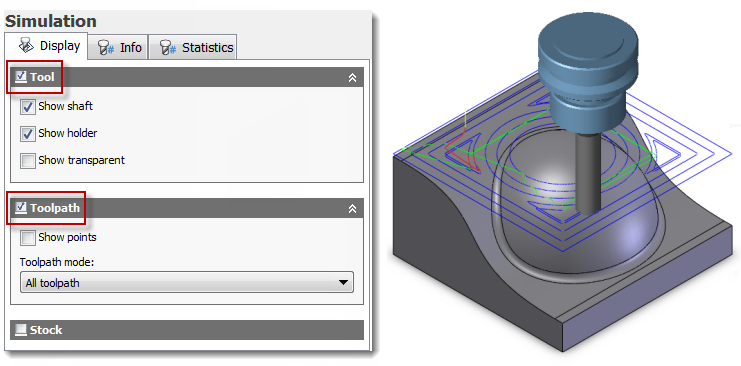Screen dimensions: 741x366
Task: Click the Statistics tab tool icon
Action: coord(168,48)
